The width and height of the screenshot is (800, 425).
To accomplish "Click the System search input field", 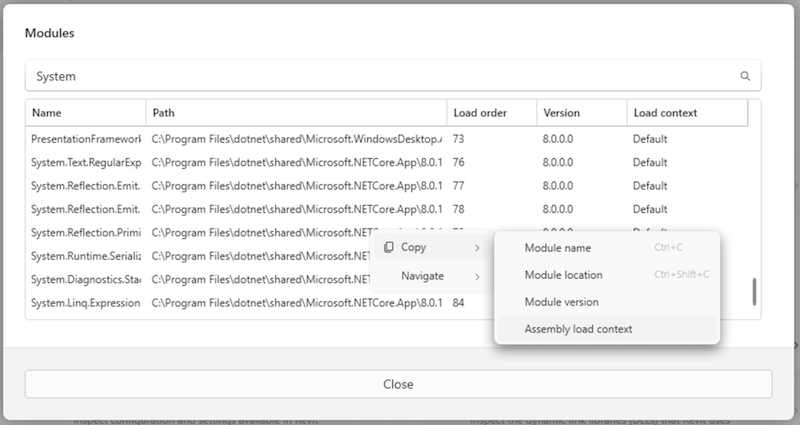I will coord(380,76).
